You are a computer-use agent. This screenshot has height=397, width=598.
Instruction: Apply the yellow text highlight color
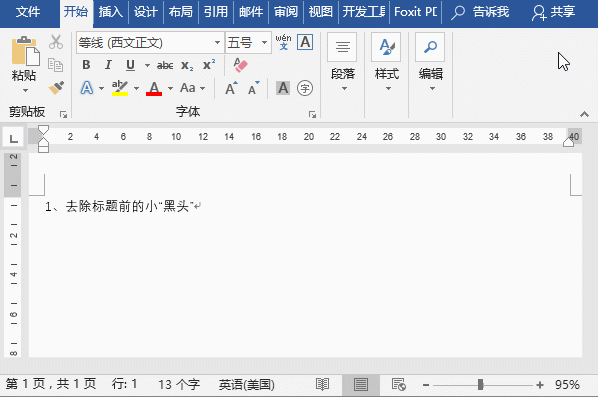[x=120, y=88]
